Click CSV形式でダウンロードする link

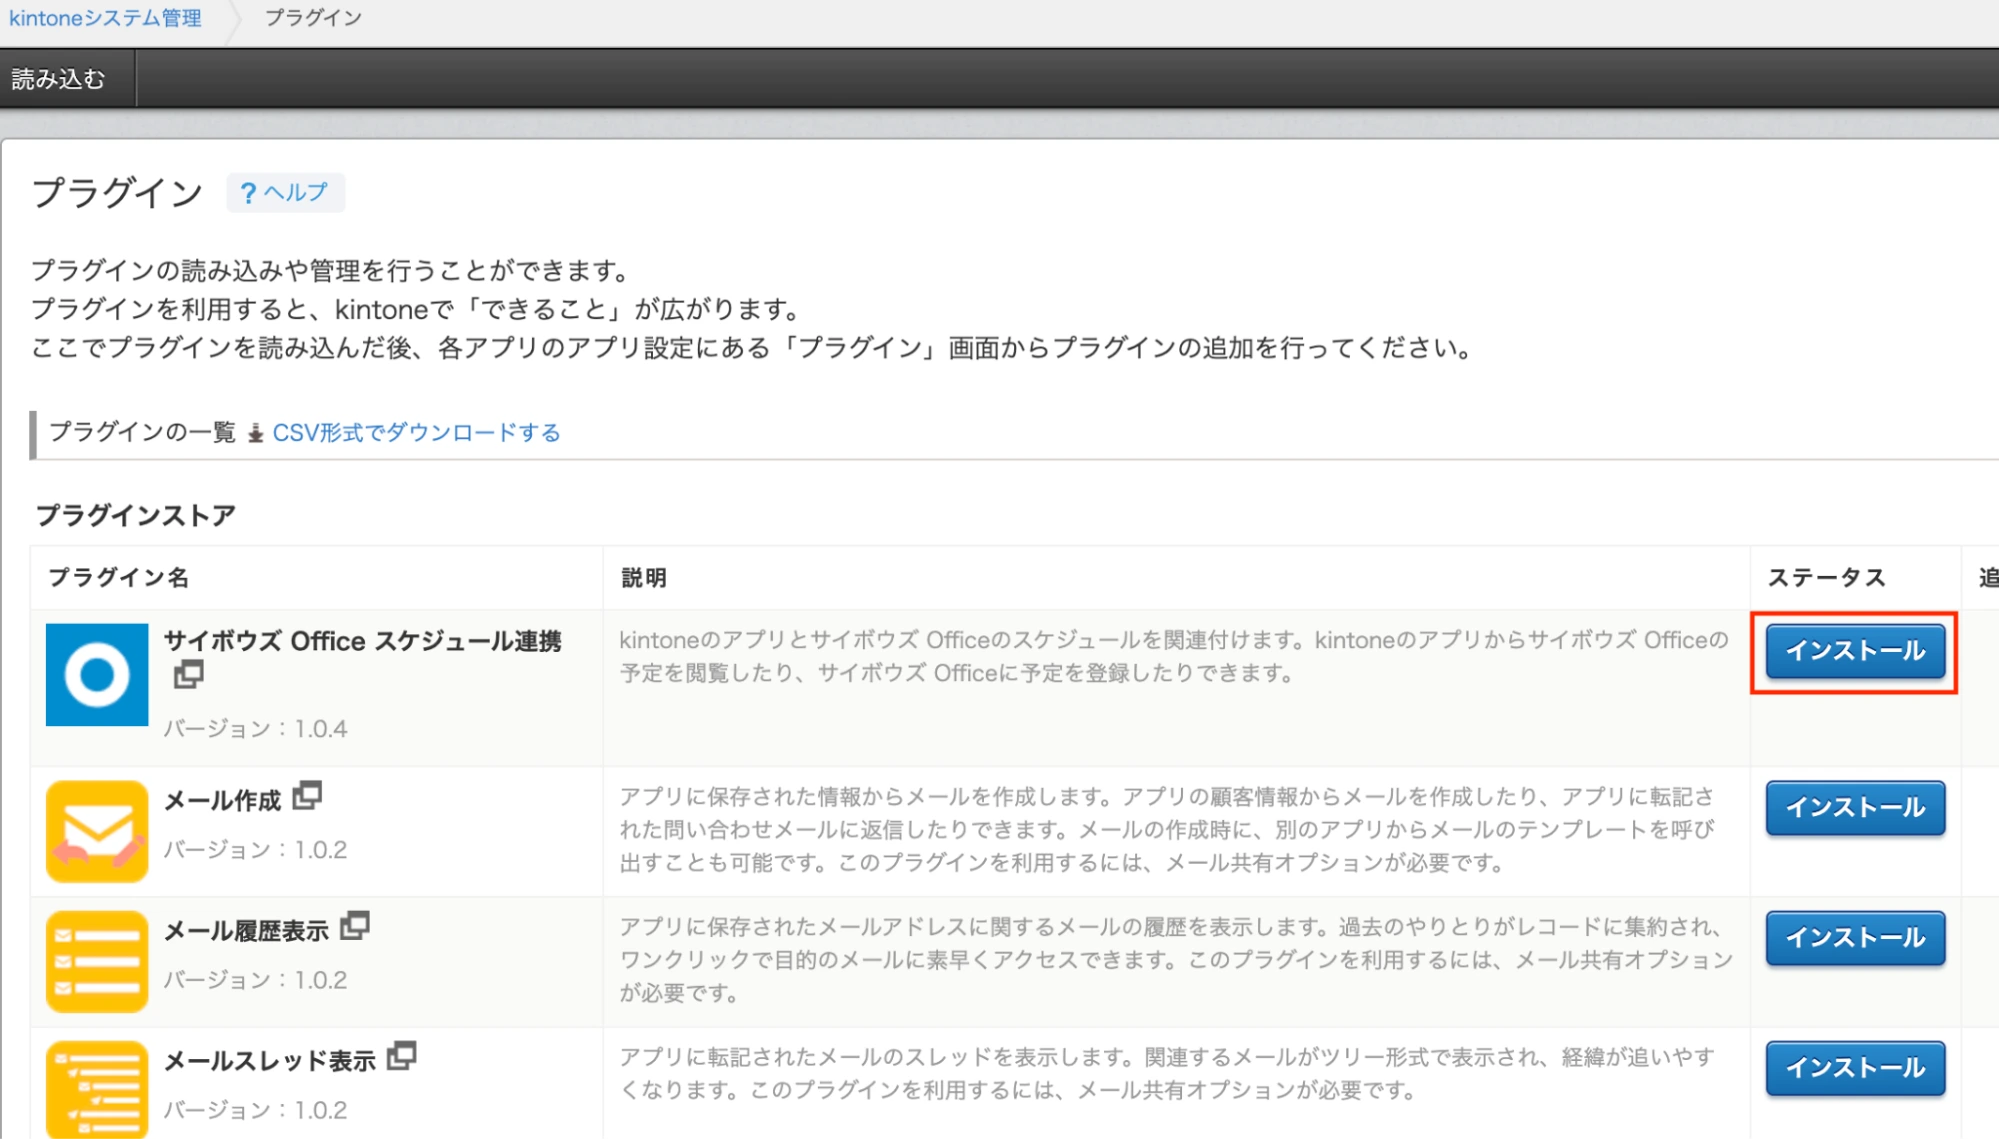pyautogui.click(x=416, y=432)
